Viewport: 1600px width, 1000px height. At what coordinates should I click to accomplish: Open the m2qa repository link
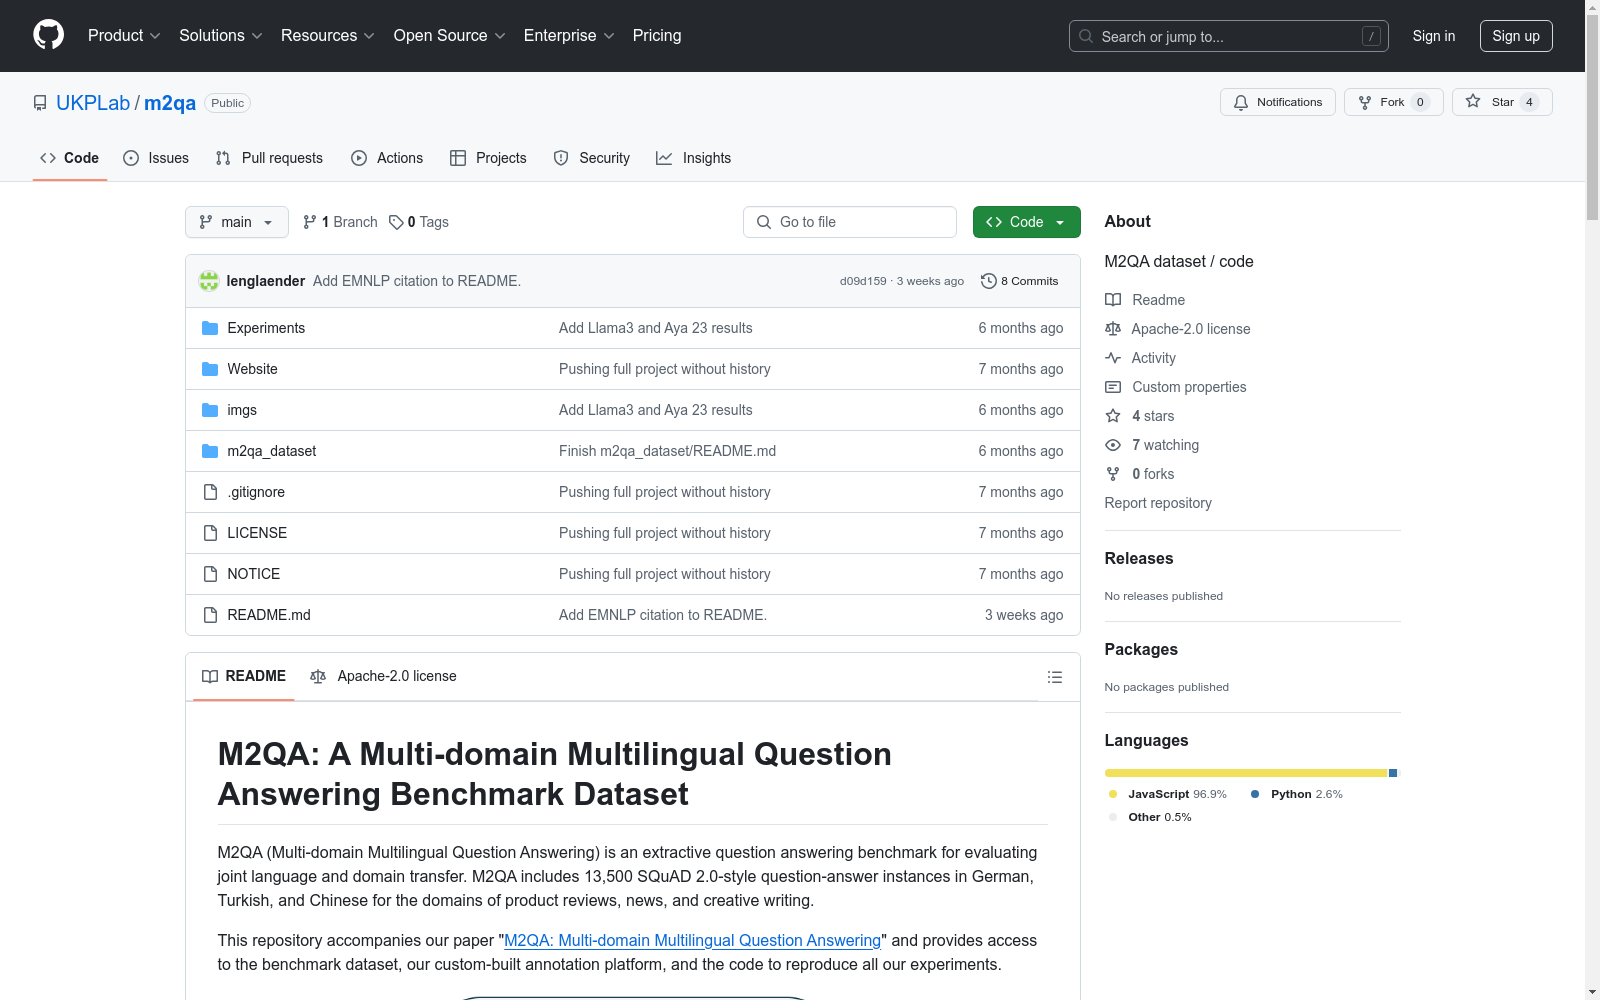[170, 103]
